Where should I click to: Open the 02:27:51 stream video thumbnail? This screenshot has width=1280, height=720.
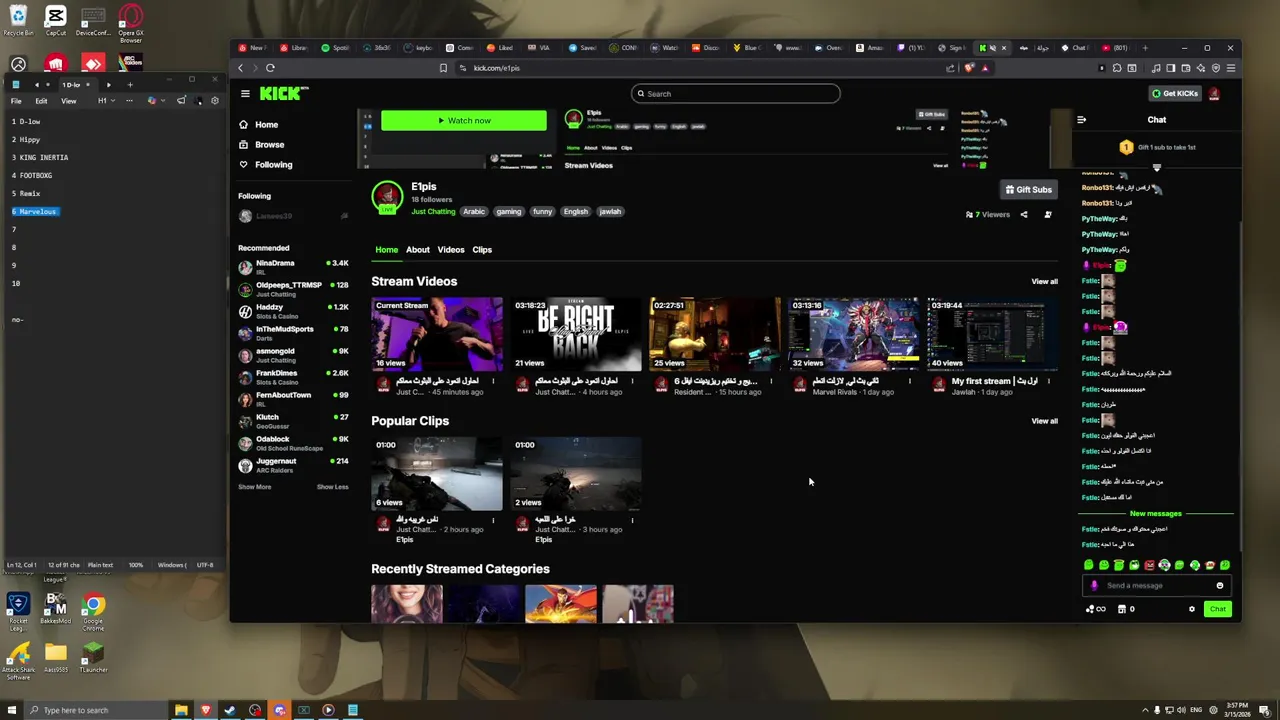click(715, 334)
